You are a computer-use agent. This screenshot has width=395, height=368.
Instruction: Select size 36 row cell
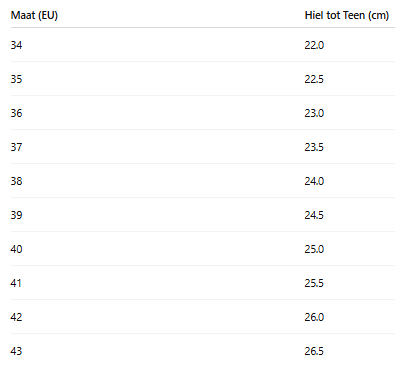[x=16, y=113]
